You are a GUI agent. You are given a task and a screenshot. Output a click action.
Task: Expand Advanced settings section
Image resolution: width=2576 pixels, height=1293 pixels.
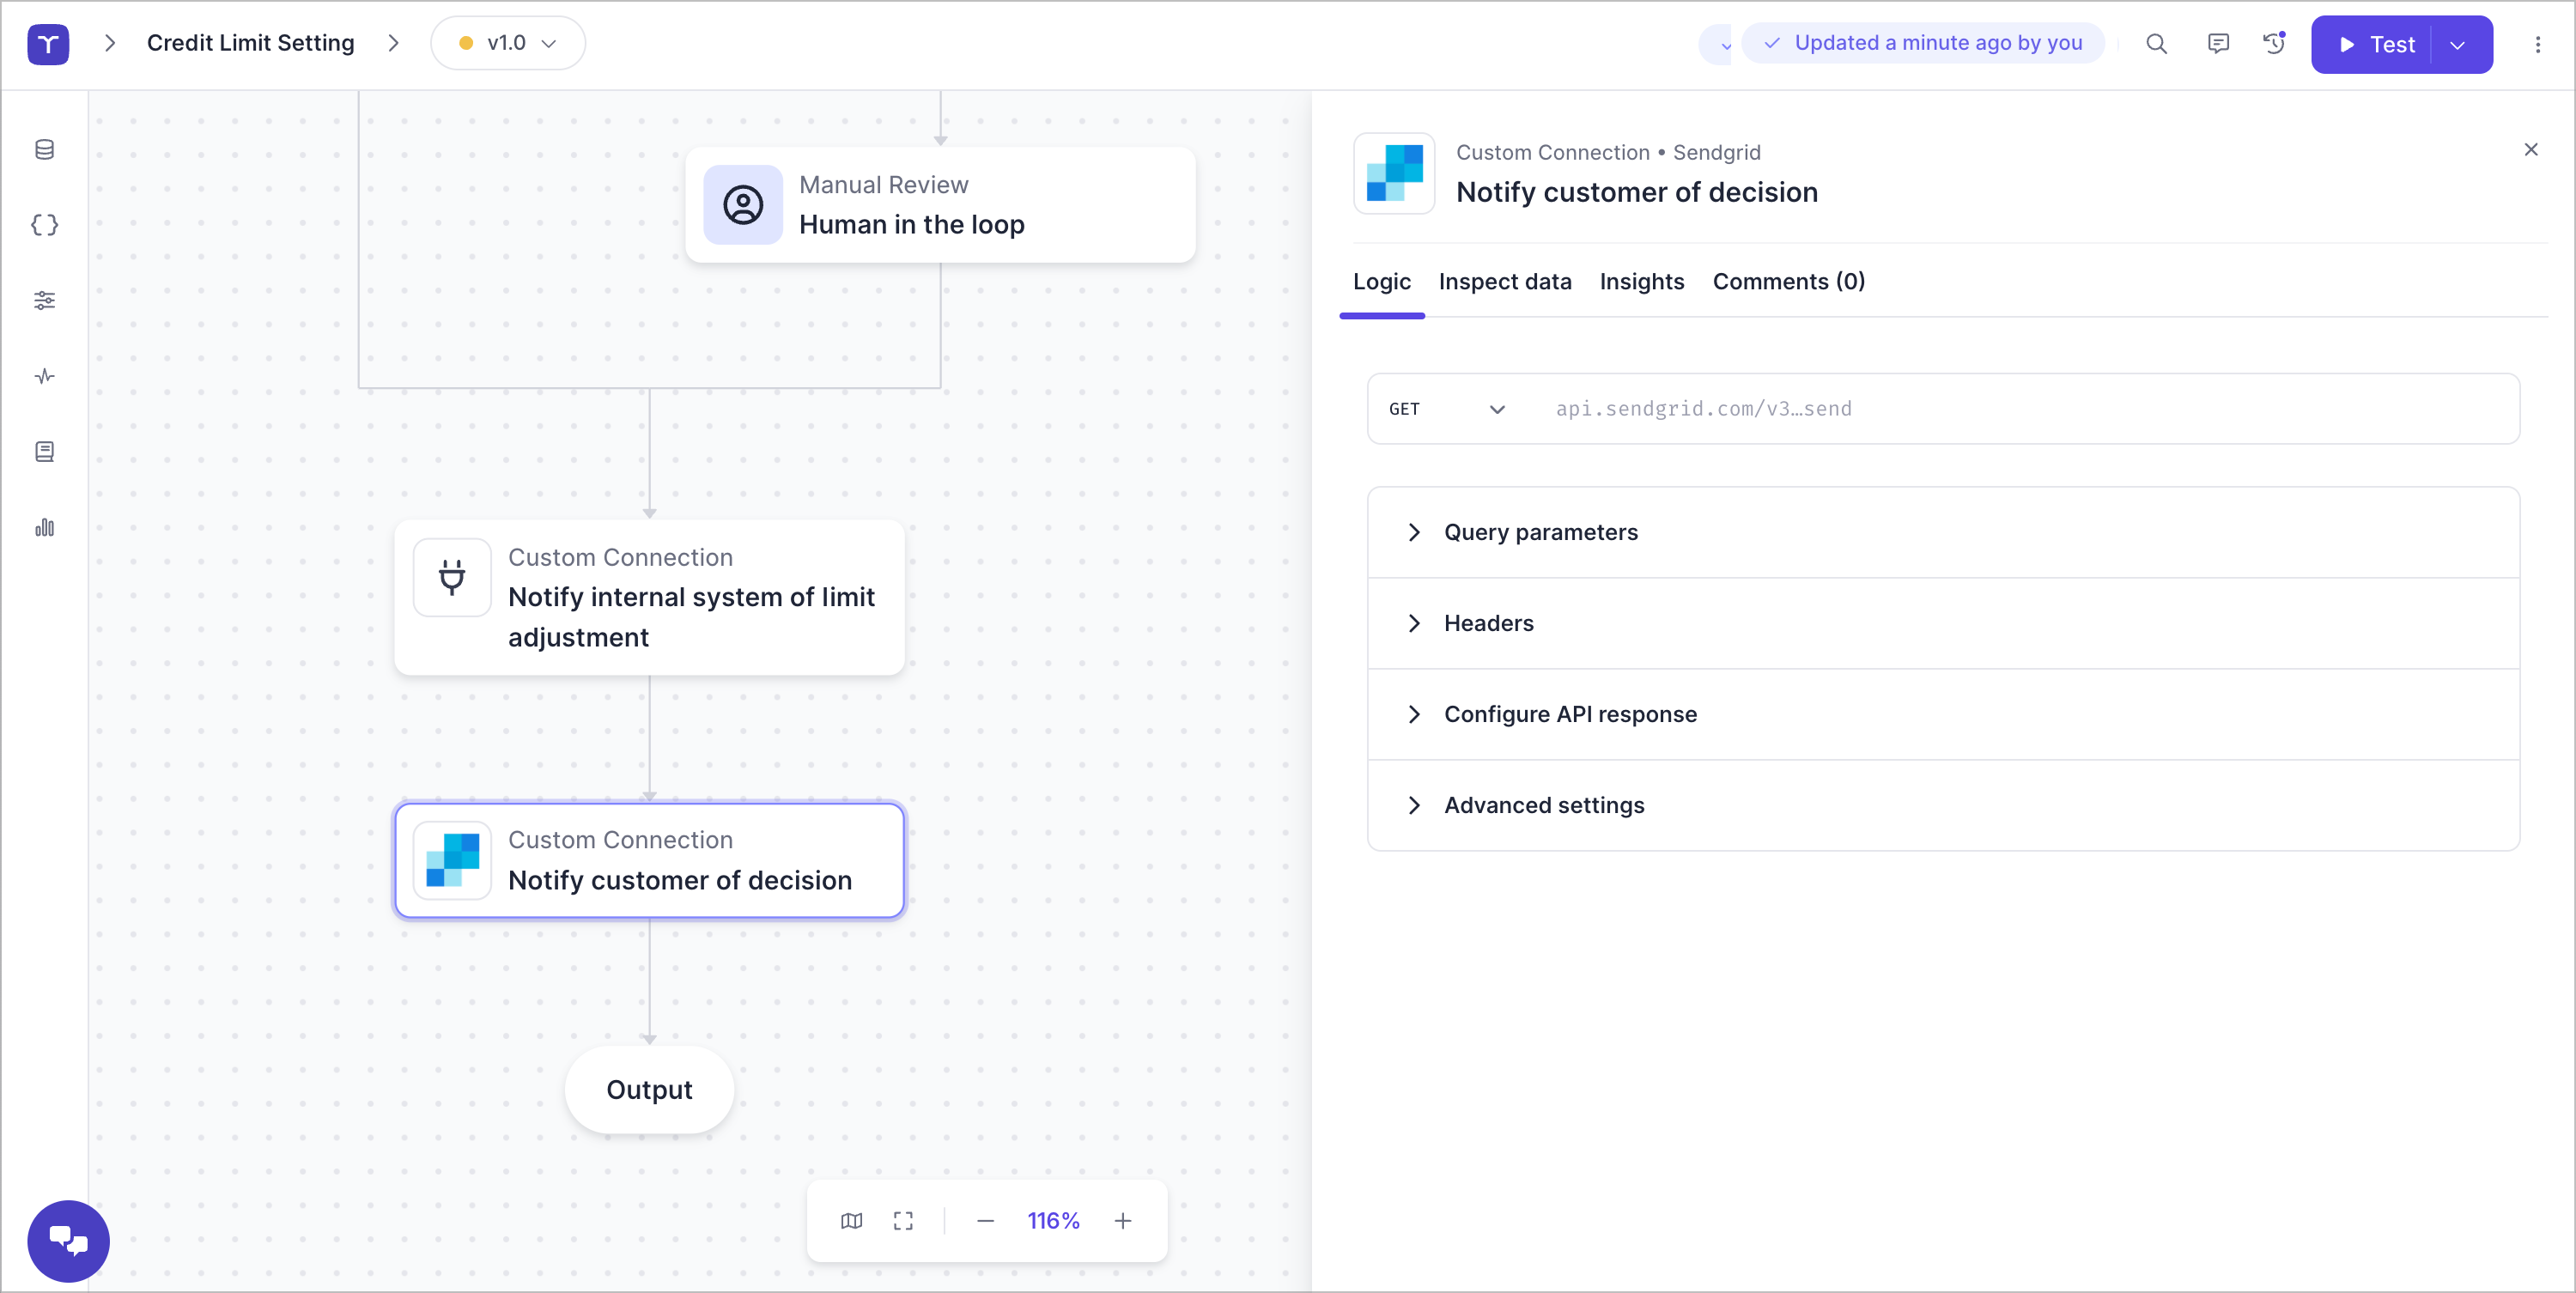pos(1543,805)
